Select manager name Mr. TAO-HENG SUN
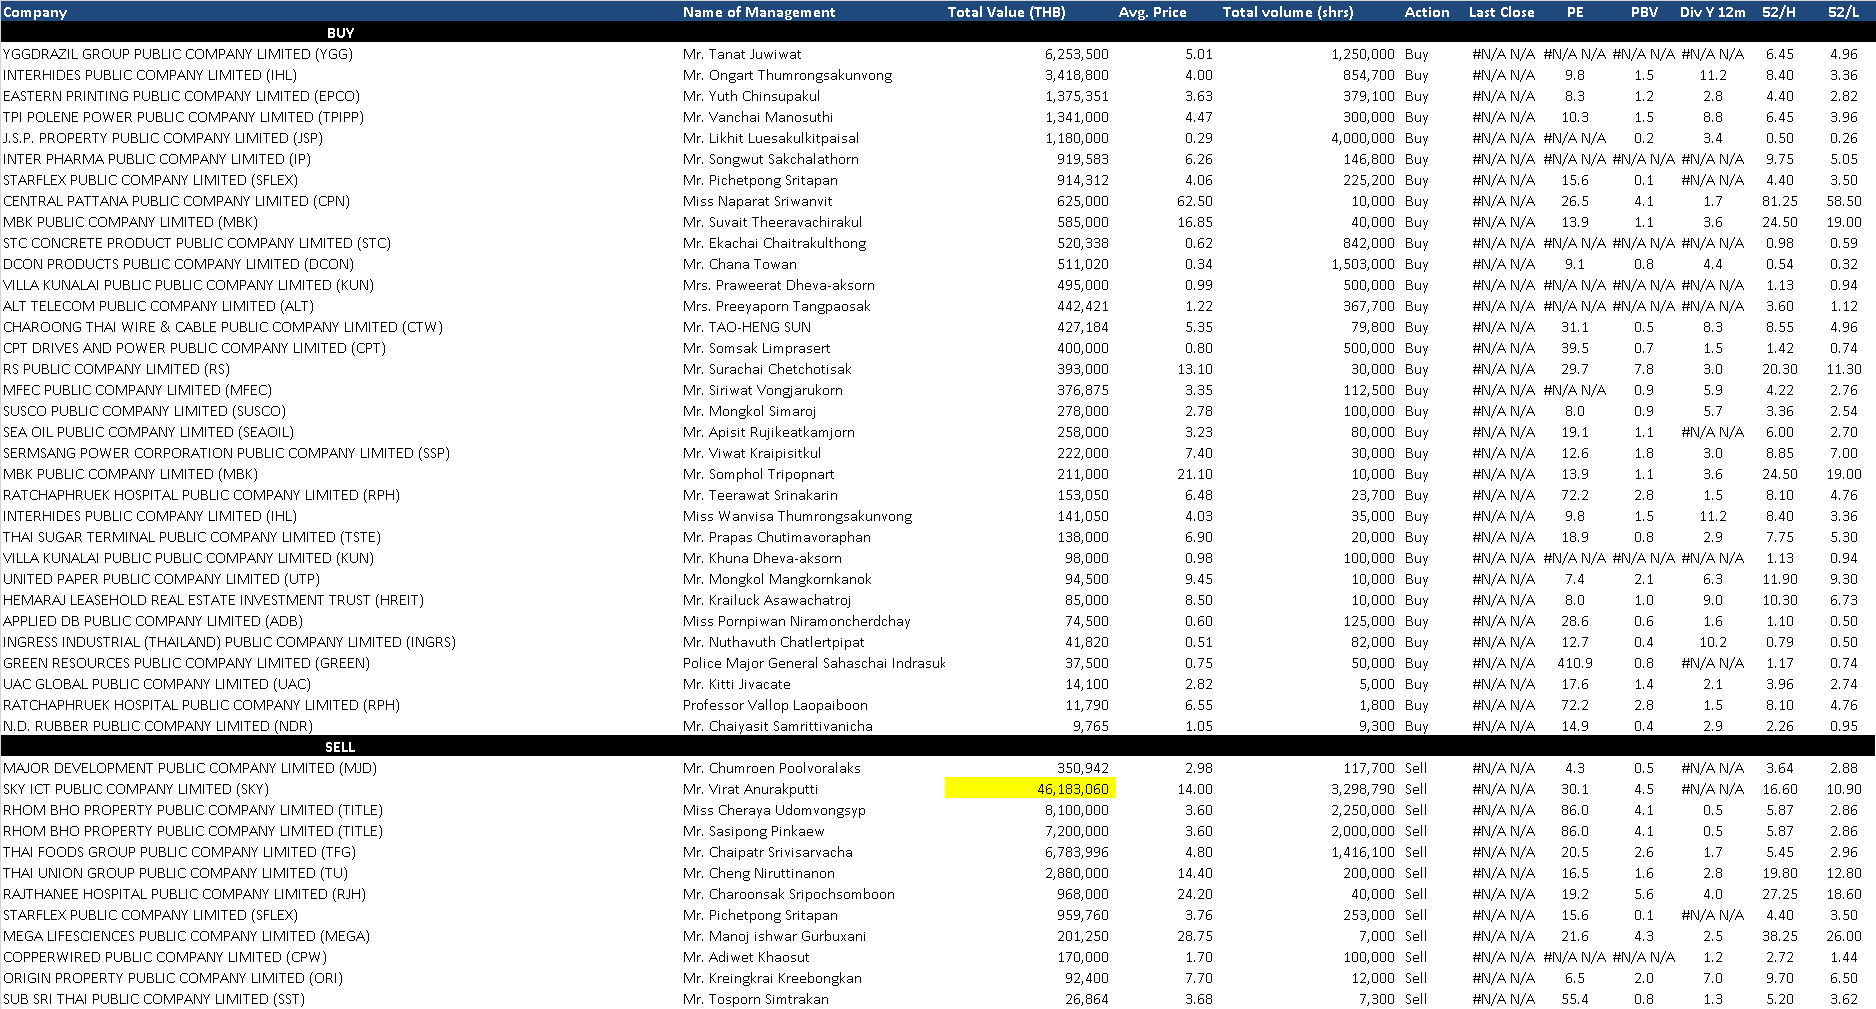The width and height of the screenshot is (1876, 1009). (747, 327)
